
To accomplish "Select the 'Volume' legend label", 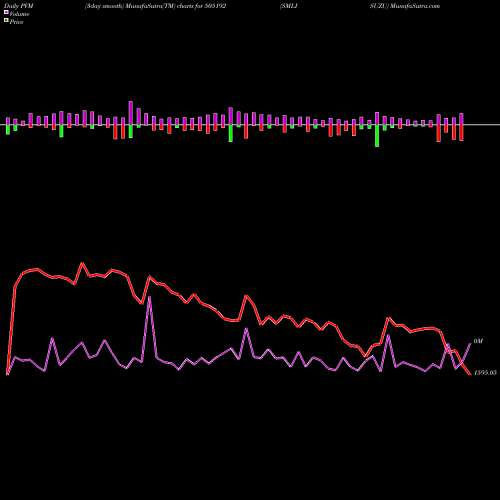I will (19, 14).
